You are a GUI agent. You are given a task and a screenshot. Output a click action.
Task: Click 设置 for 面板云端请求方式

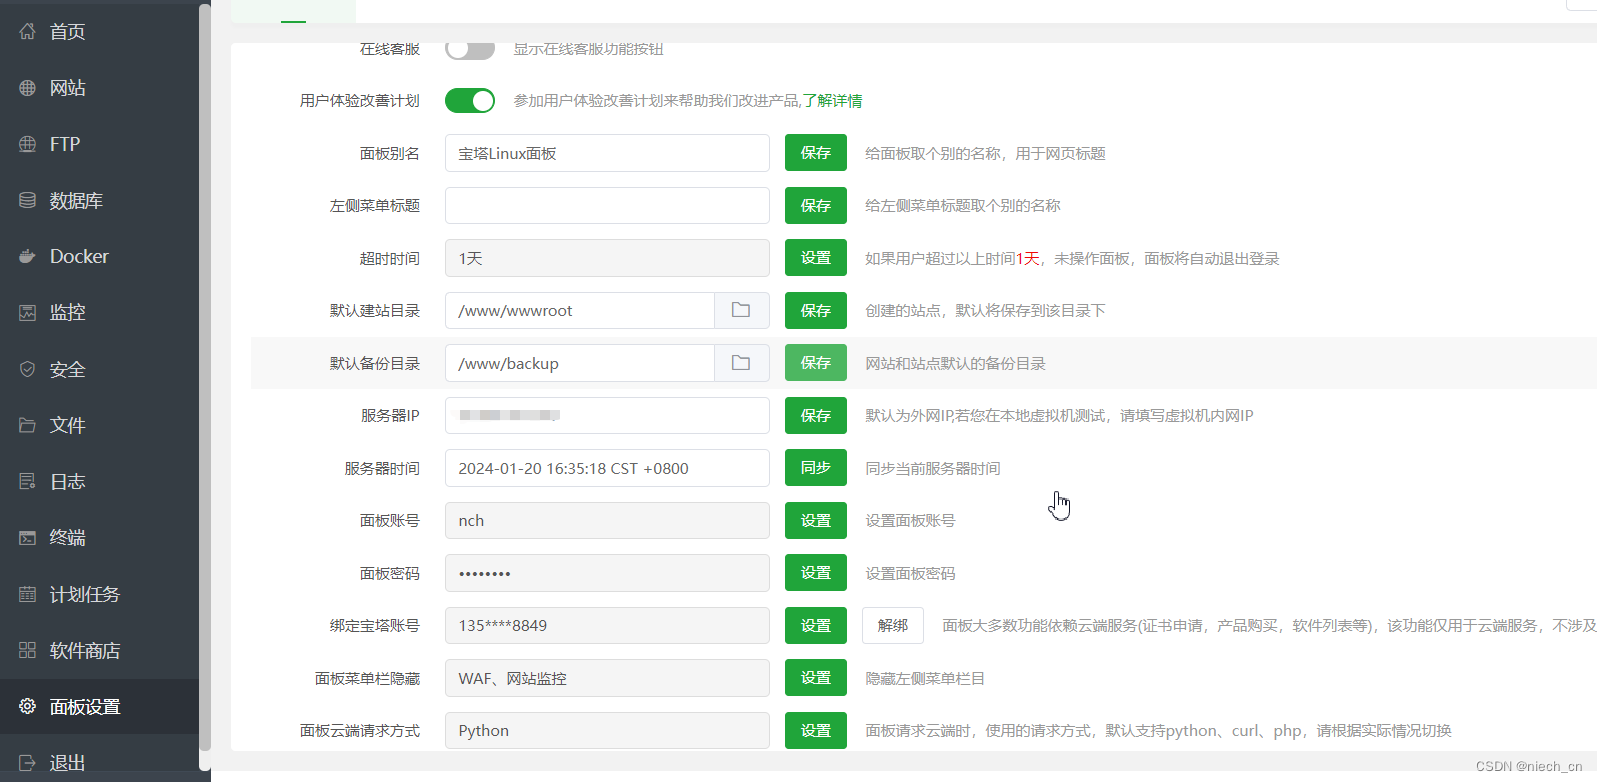816,730
